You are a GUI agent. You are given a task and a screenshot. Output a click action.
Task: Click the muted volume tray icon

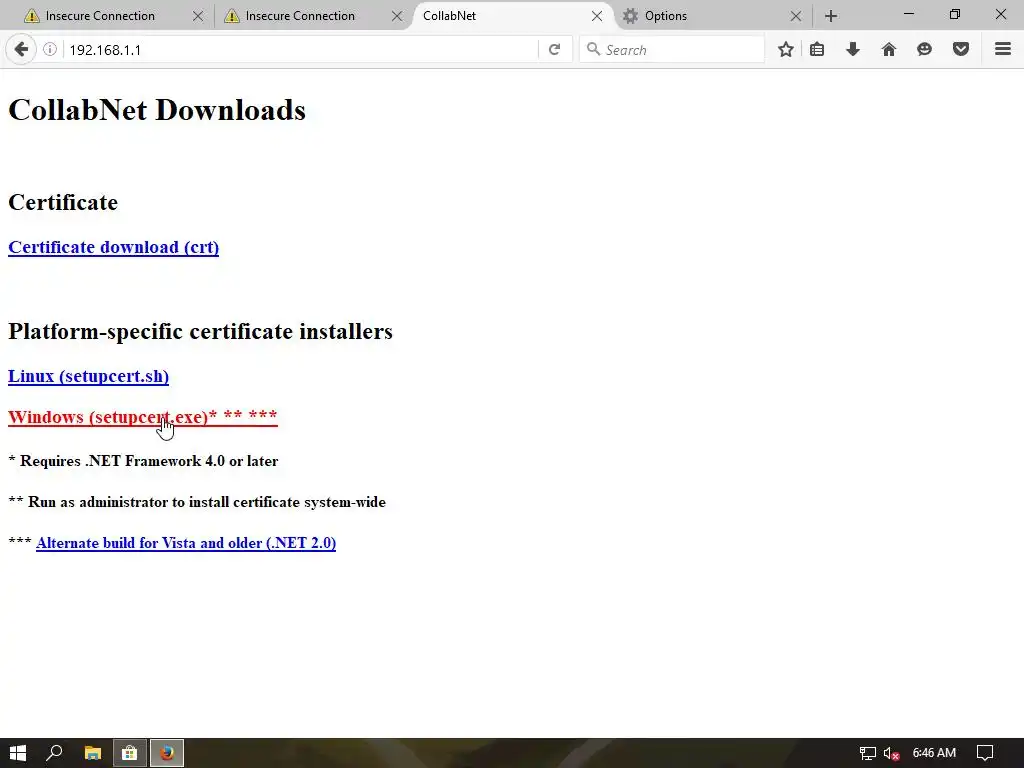(x=891, y=753)
